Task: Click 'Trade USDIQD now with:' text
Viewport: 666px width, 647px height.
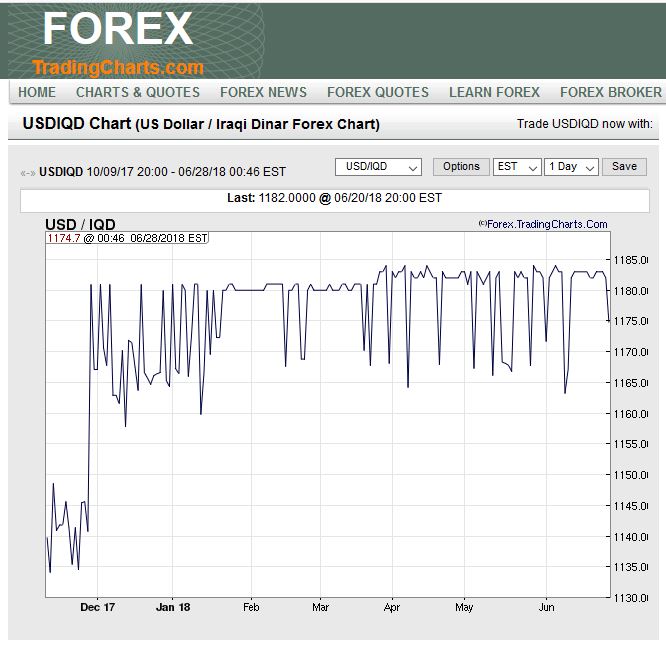Action: tap(584, 124)
